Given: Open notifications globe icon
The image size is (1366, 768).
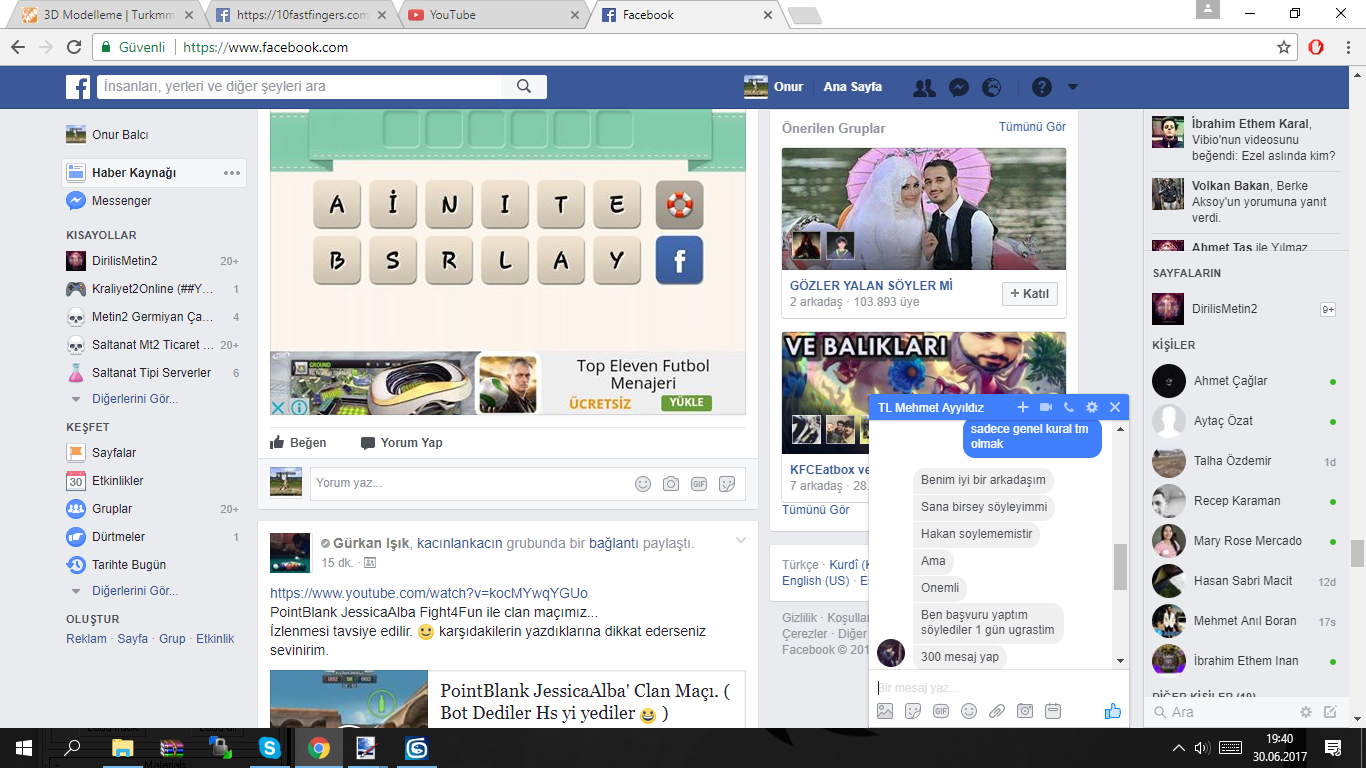Looking at the screenshot, I should click(x=992, y=87).
